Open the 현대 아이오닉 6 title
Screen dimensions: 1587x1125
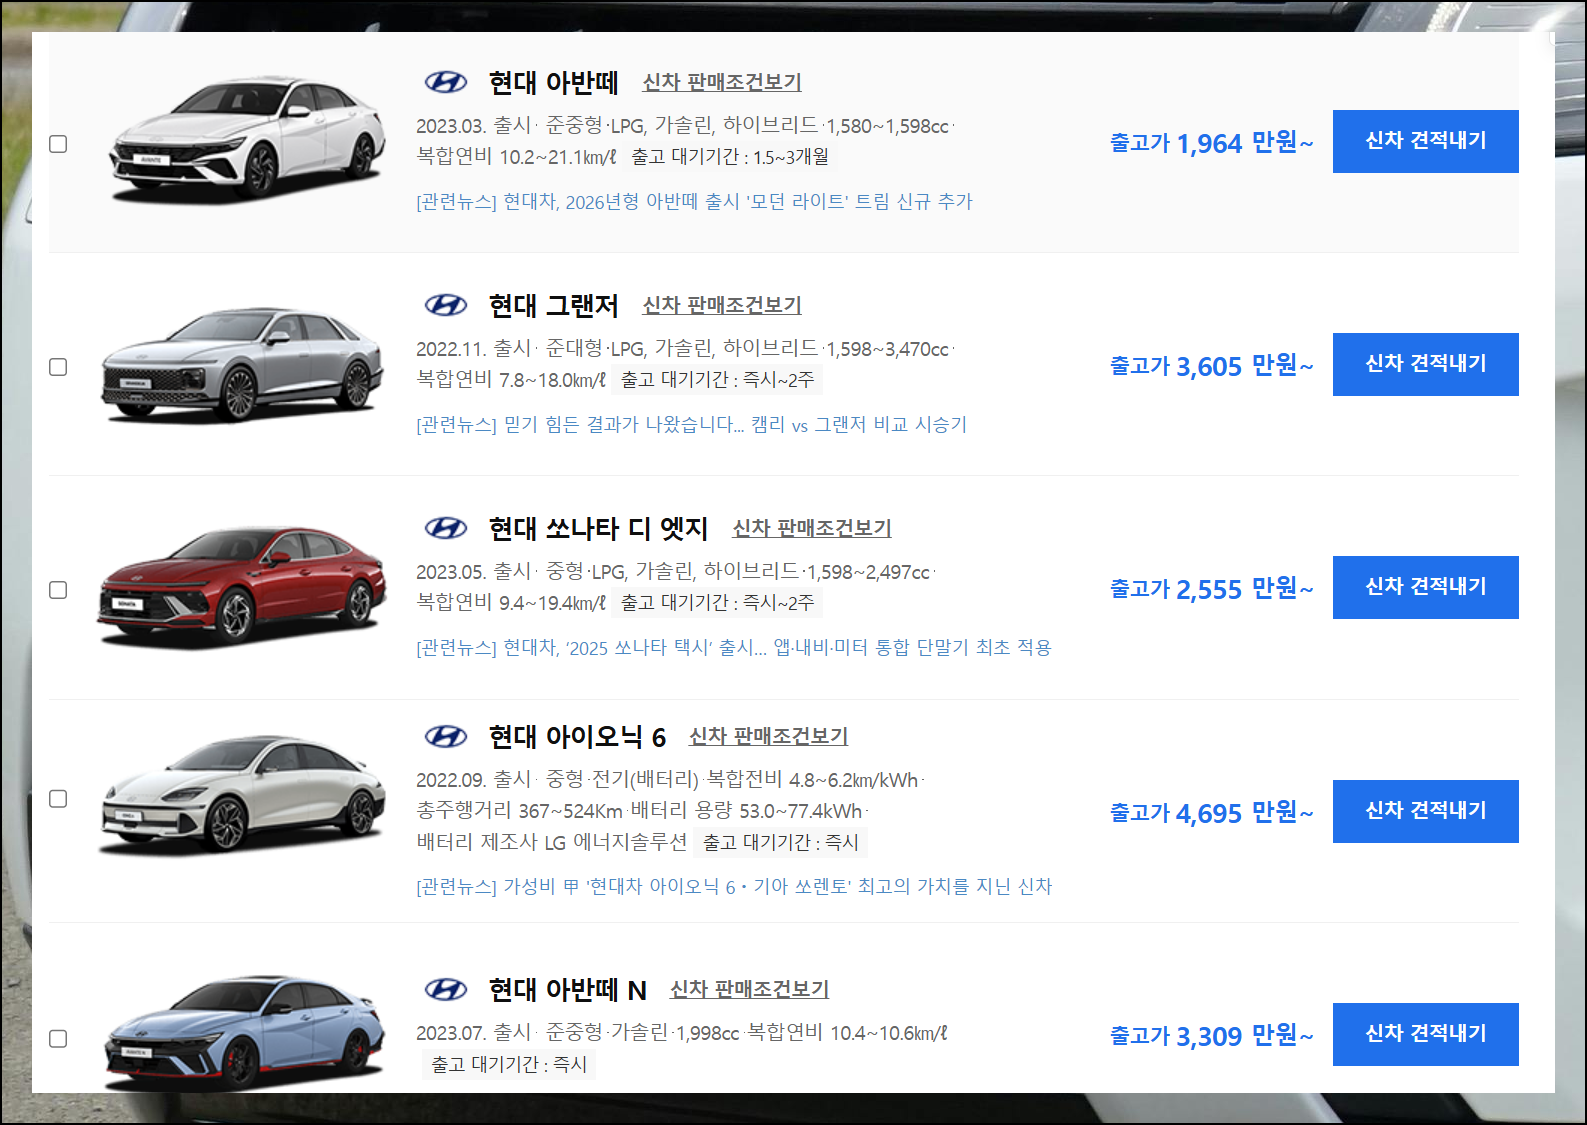tap(577, 737)
